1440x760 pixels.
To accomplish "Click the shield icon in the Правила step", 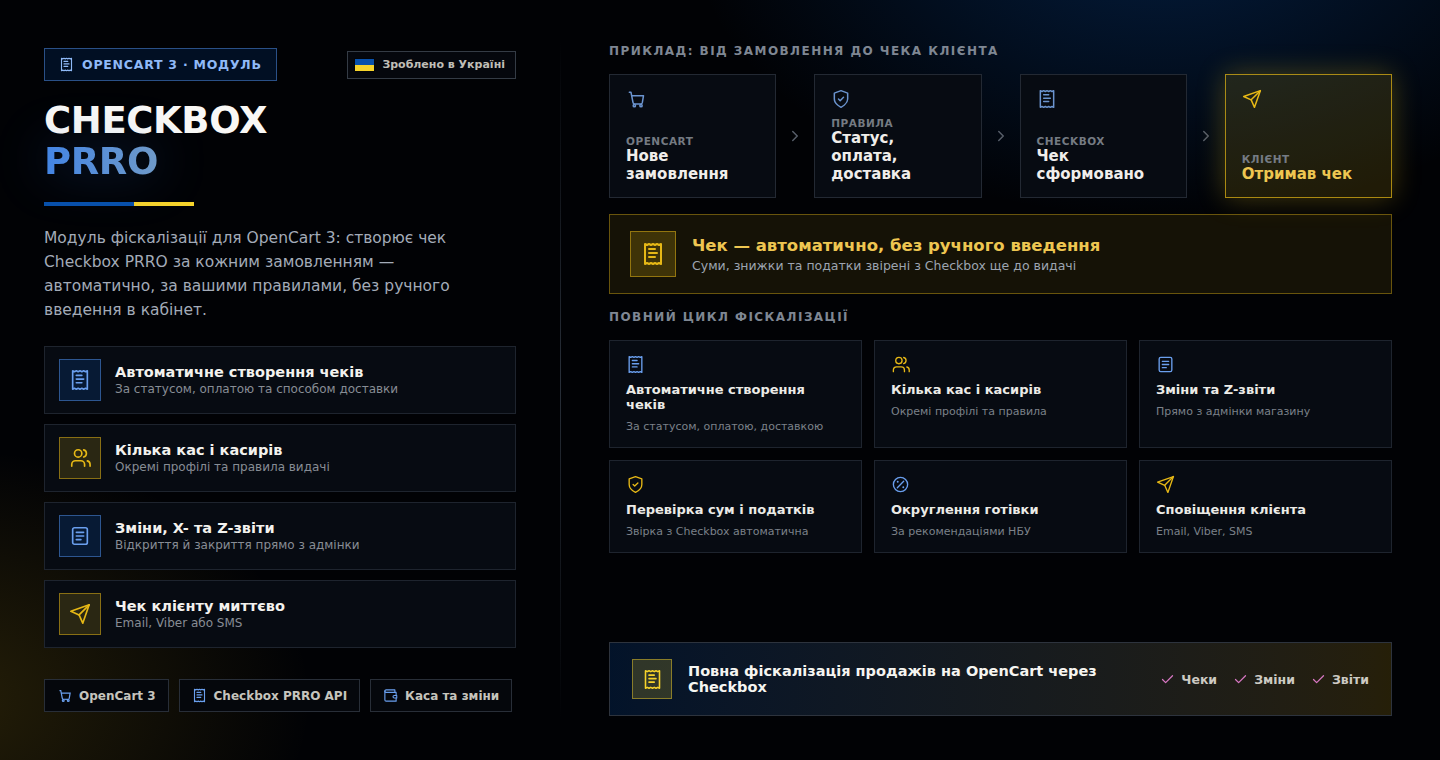I will (841, 99).
